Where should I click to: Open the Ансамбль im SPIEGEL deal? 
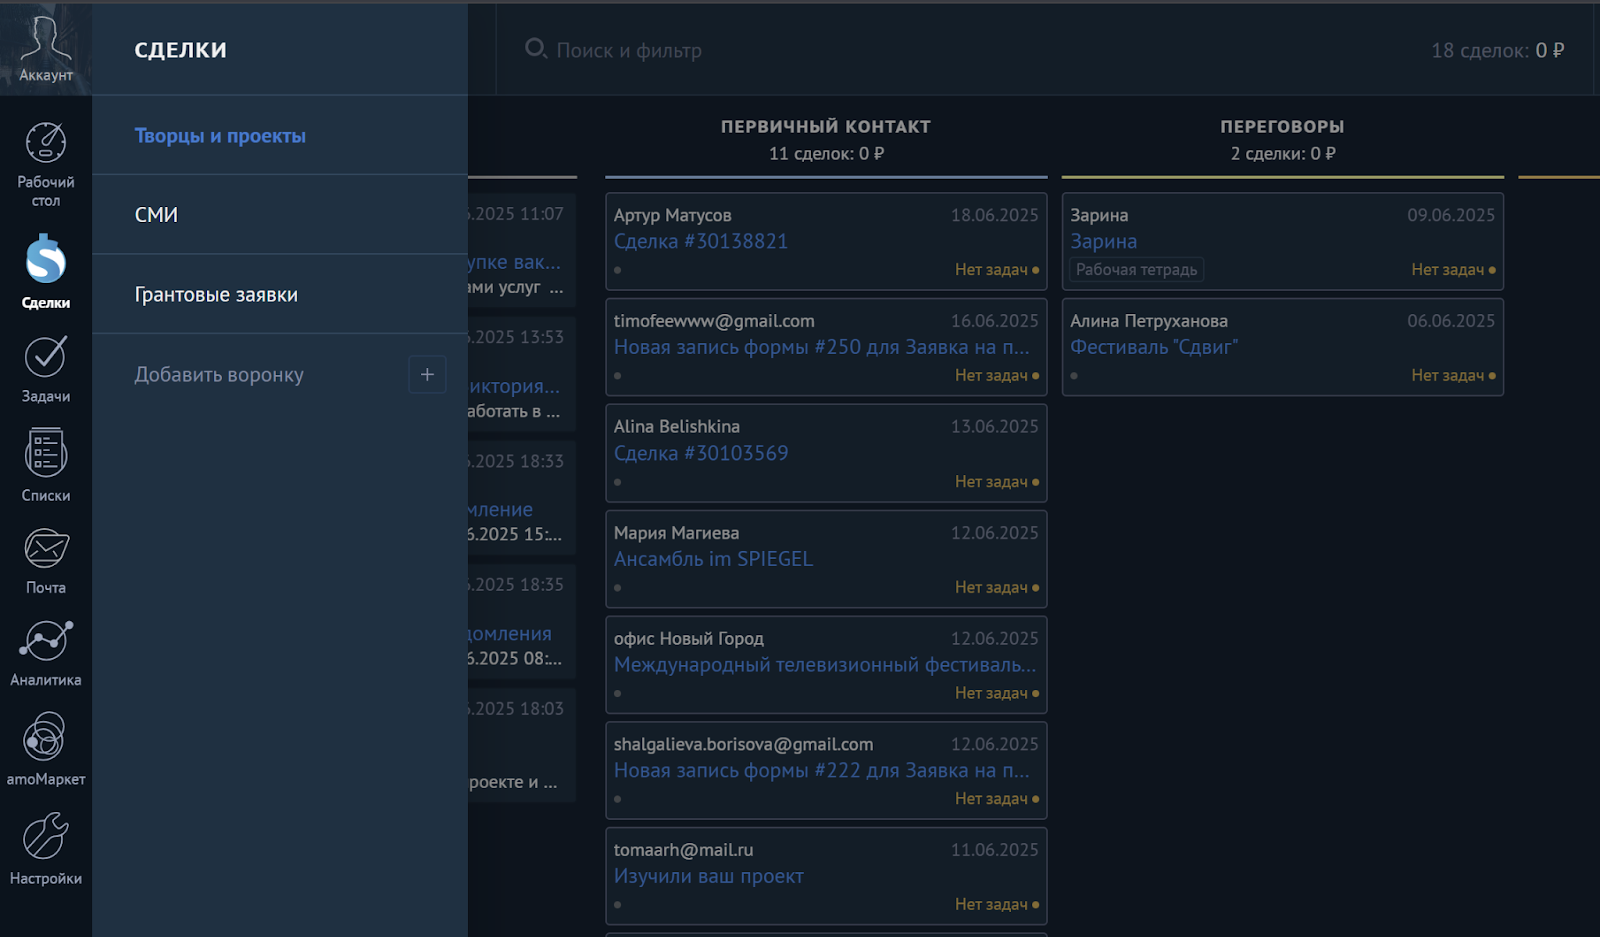click(713, 559)
